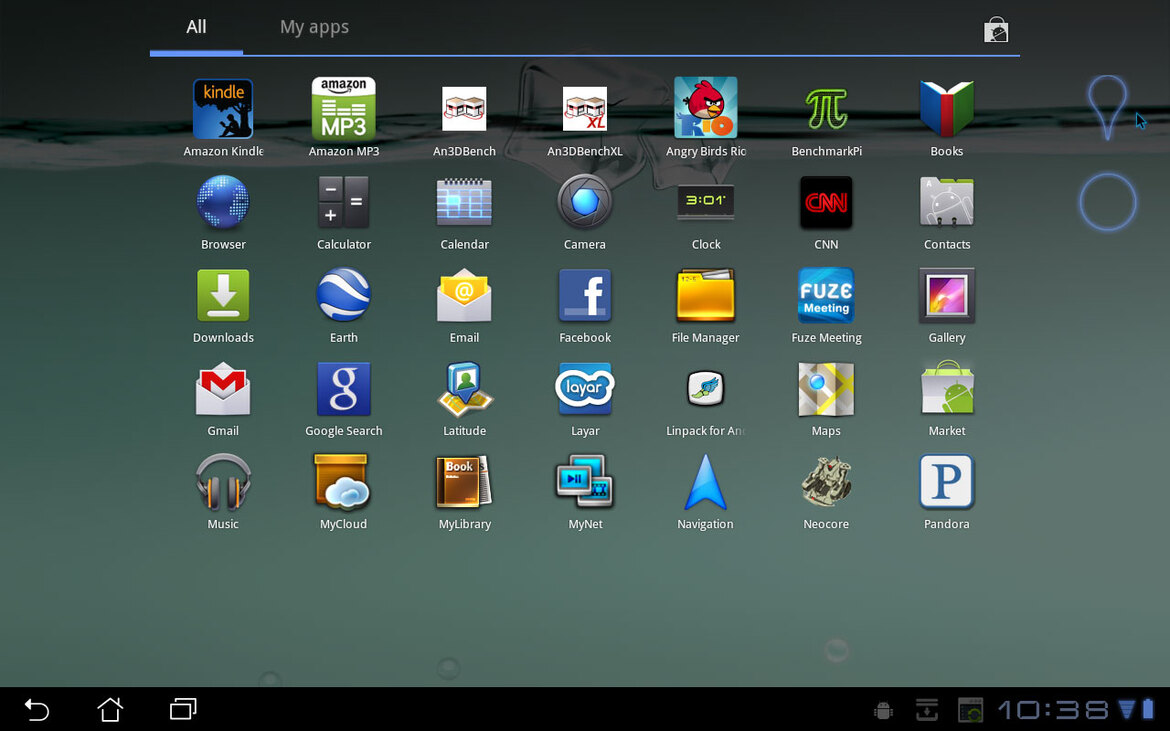Tap the battery indicator in status bar

1148,709
